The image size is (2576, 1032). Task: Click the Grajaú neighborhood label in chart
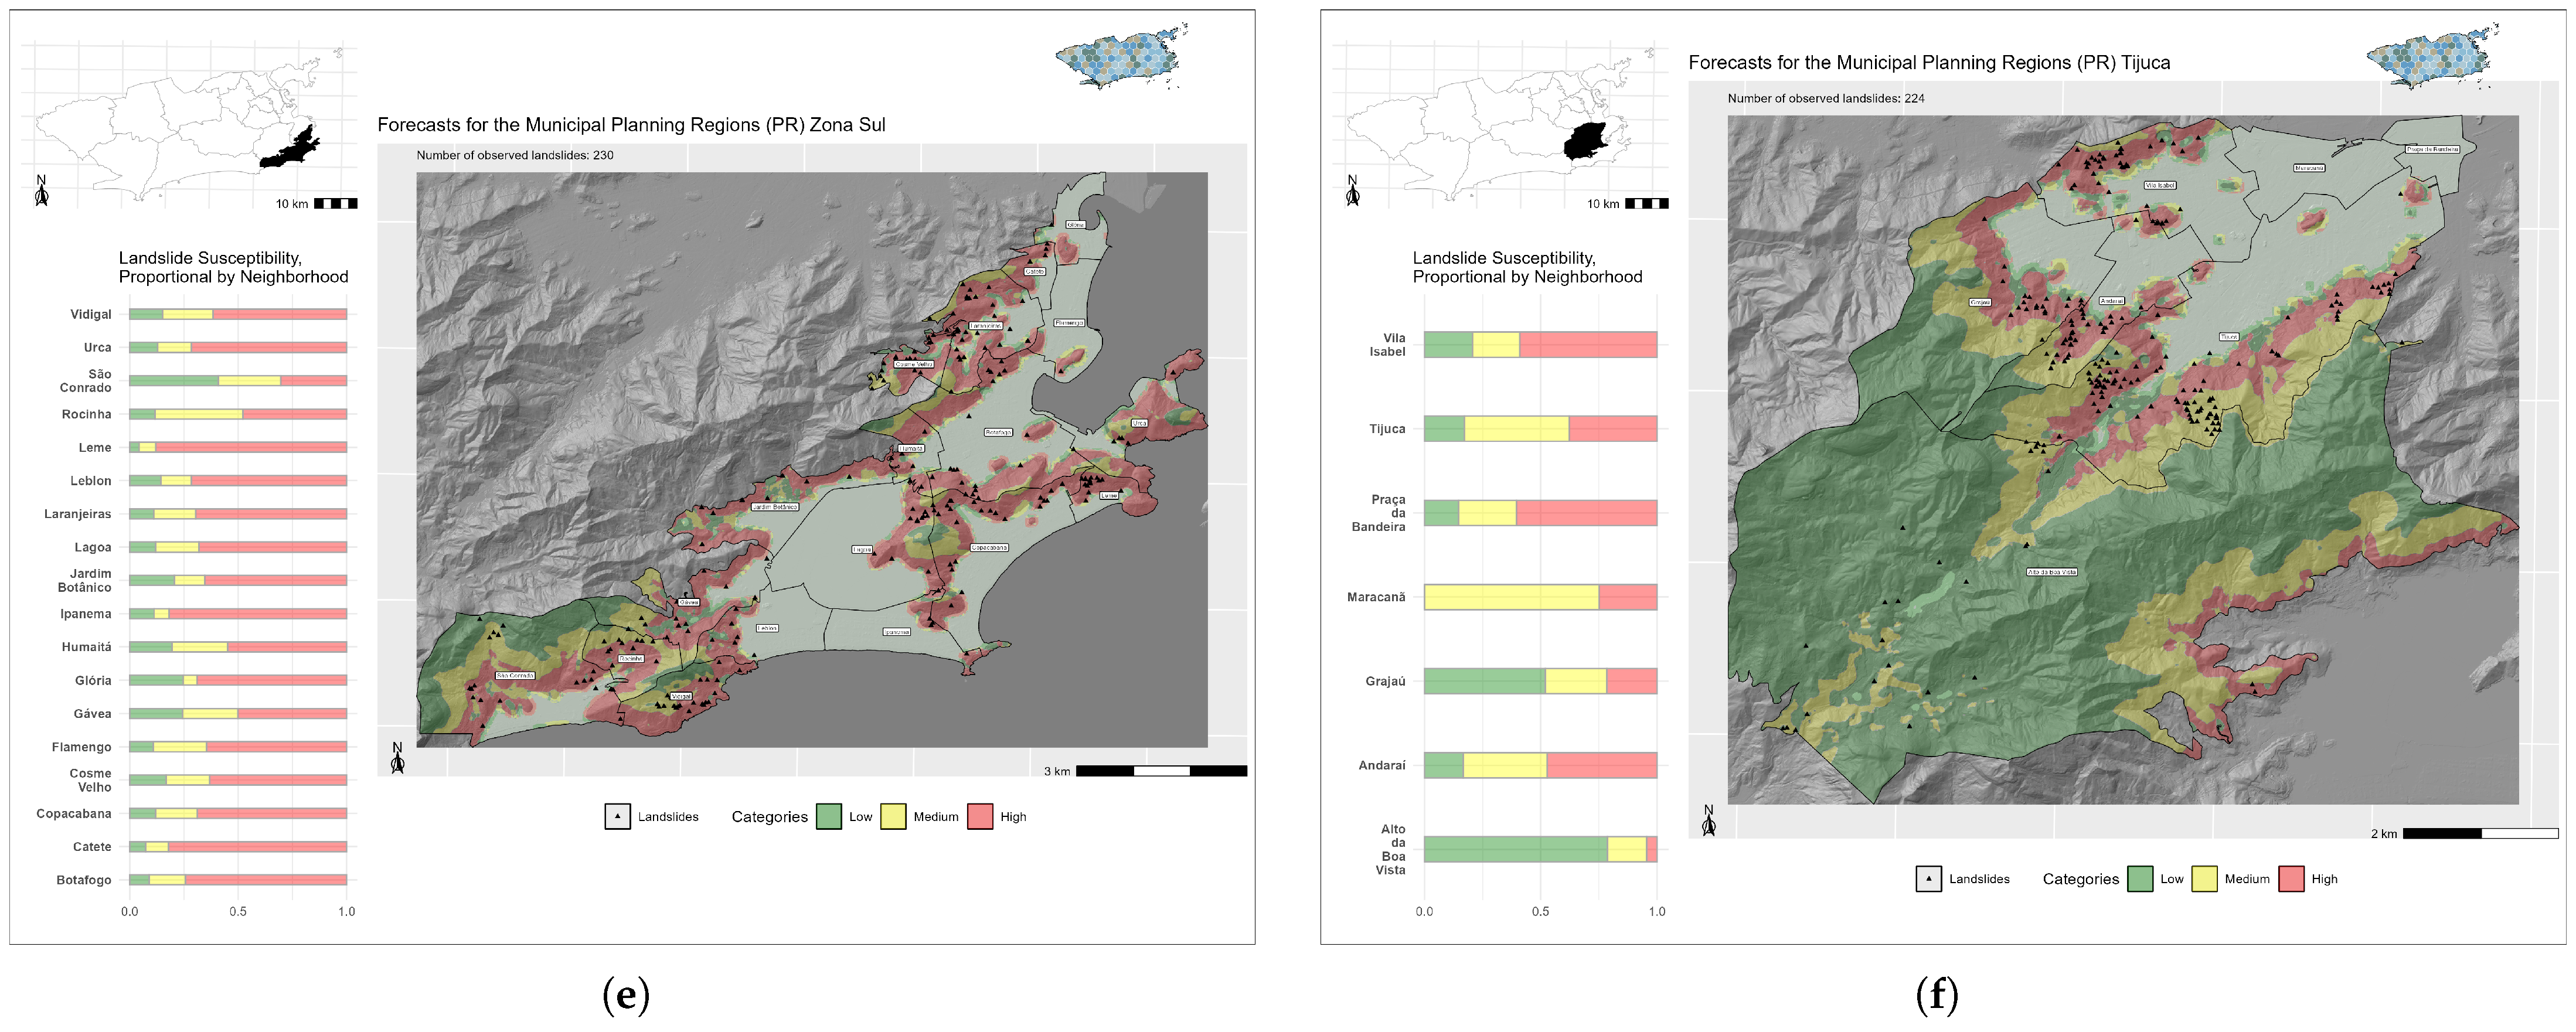[x=1385, y=681]
